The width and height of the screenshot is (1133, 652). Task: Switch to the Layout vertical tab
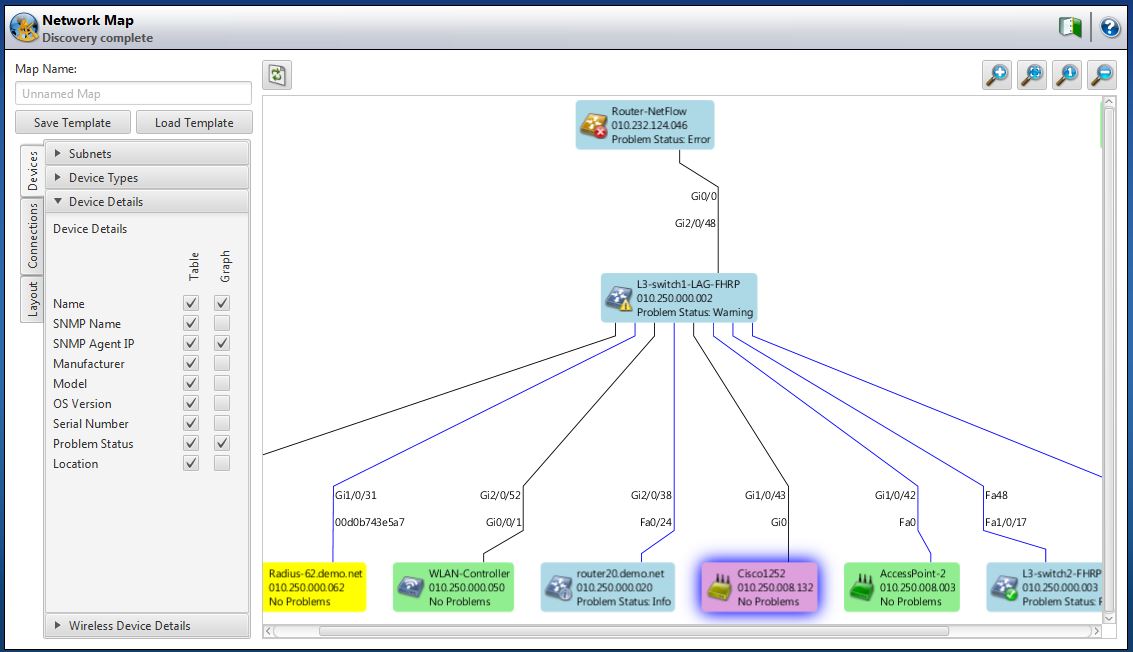[x=32, y=299]
